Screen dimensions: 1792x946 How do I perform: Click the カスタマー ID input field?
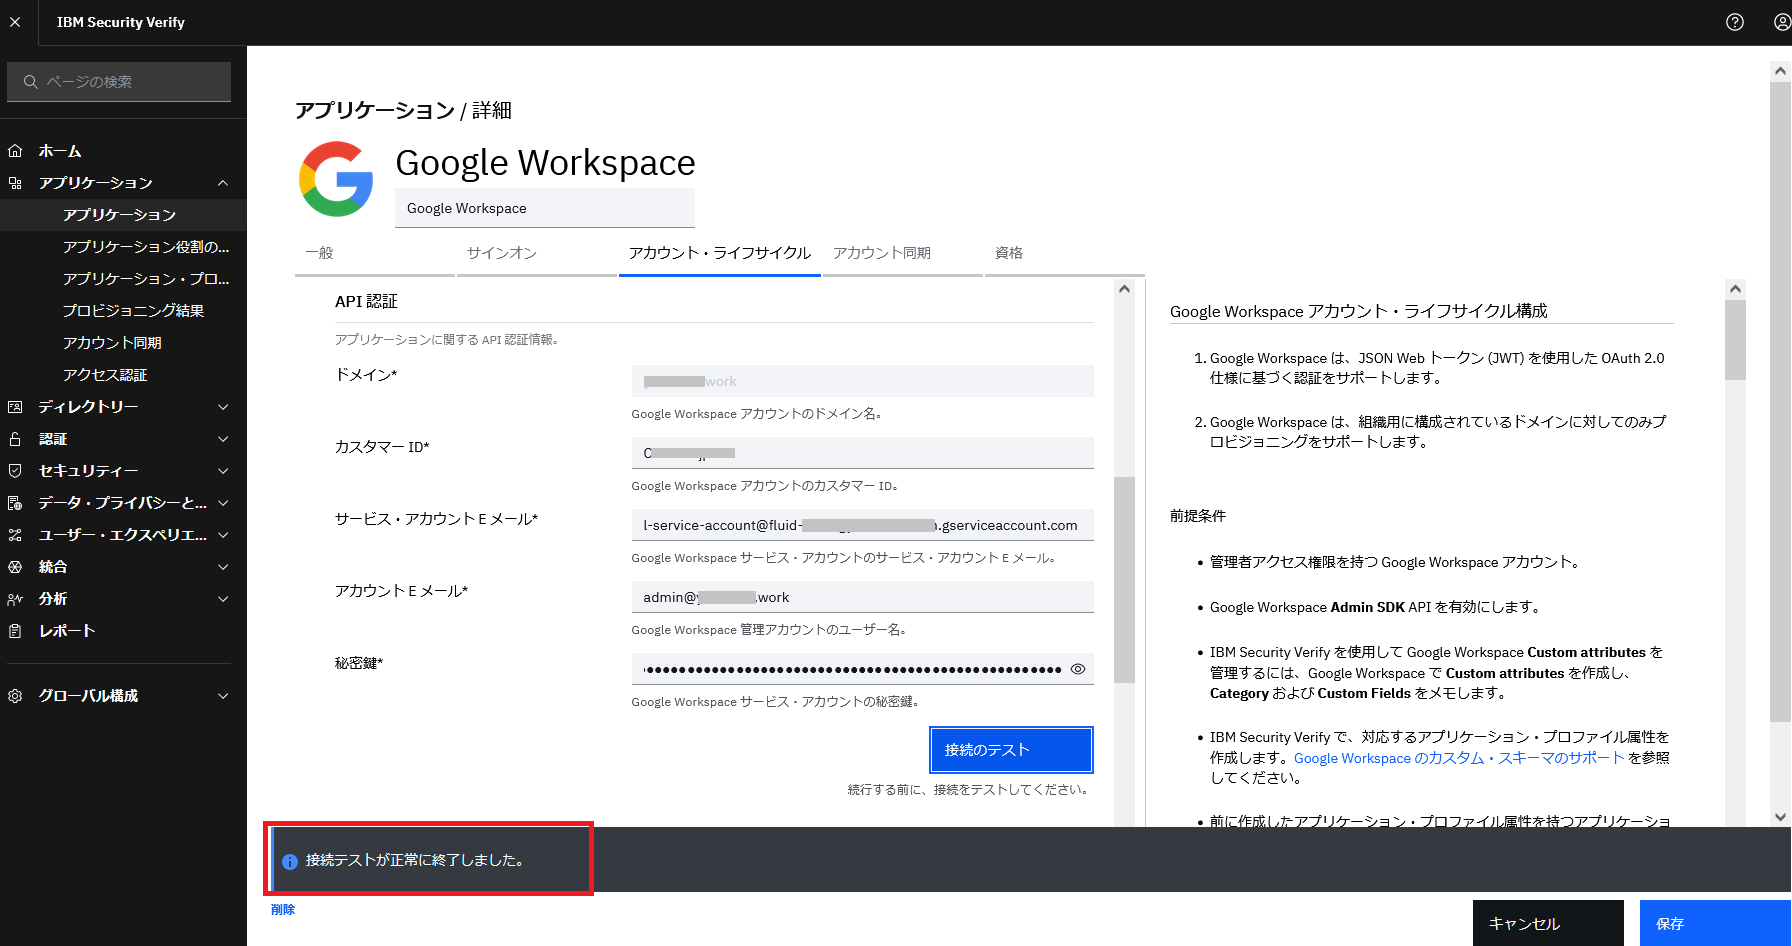pyautogui.click(x=863, y=453)
